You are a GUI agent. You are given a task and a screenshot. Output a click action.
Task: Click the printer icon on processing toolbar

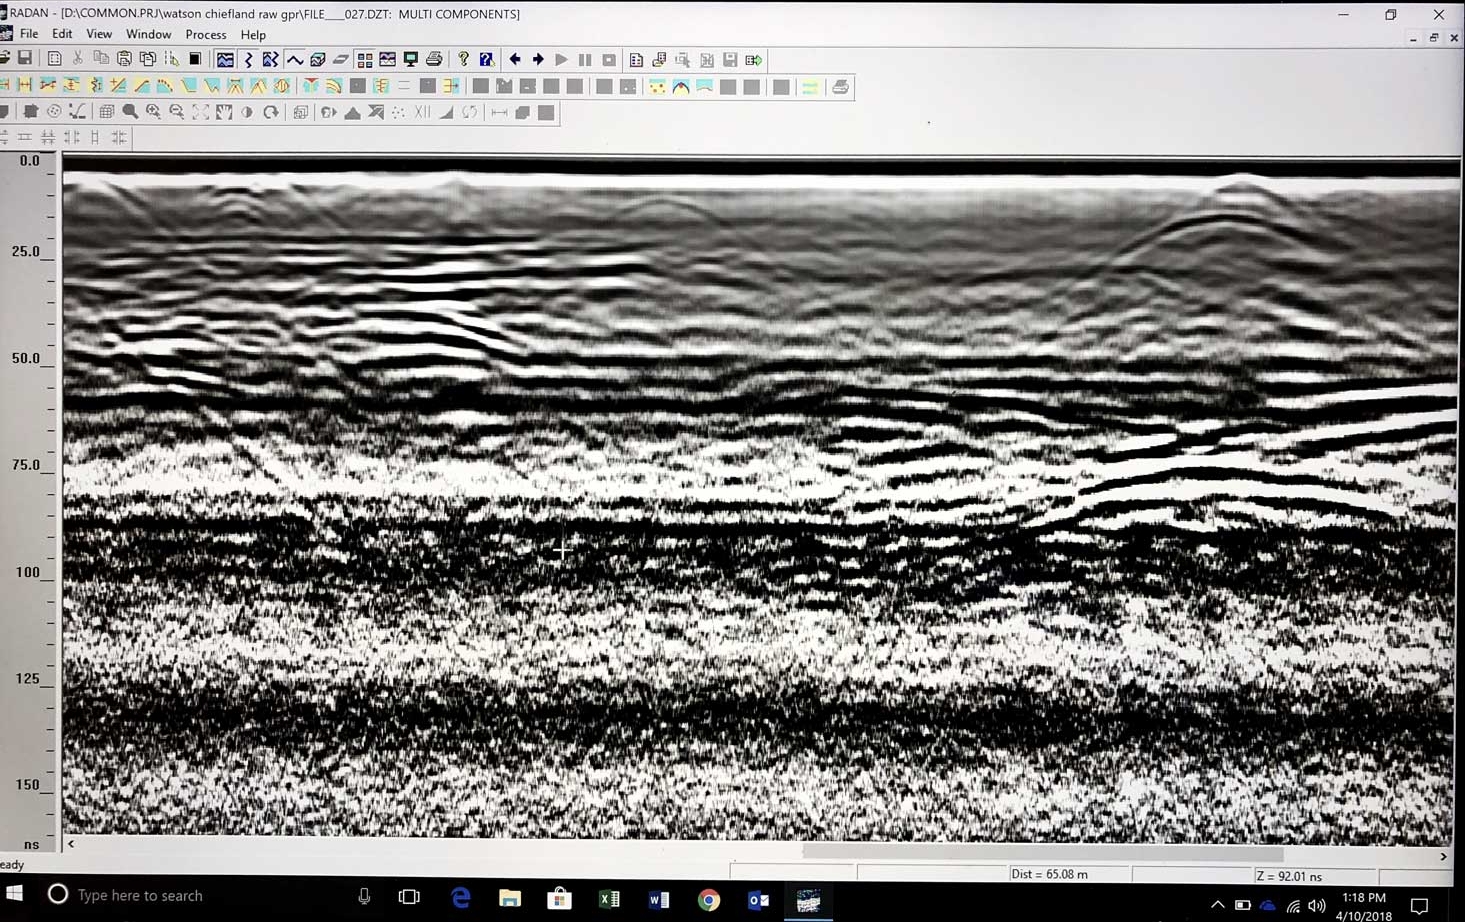pos(841,87)
